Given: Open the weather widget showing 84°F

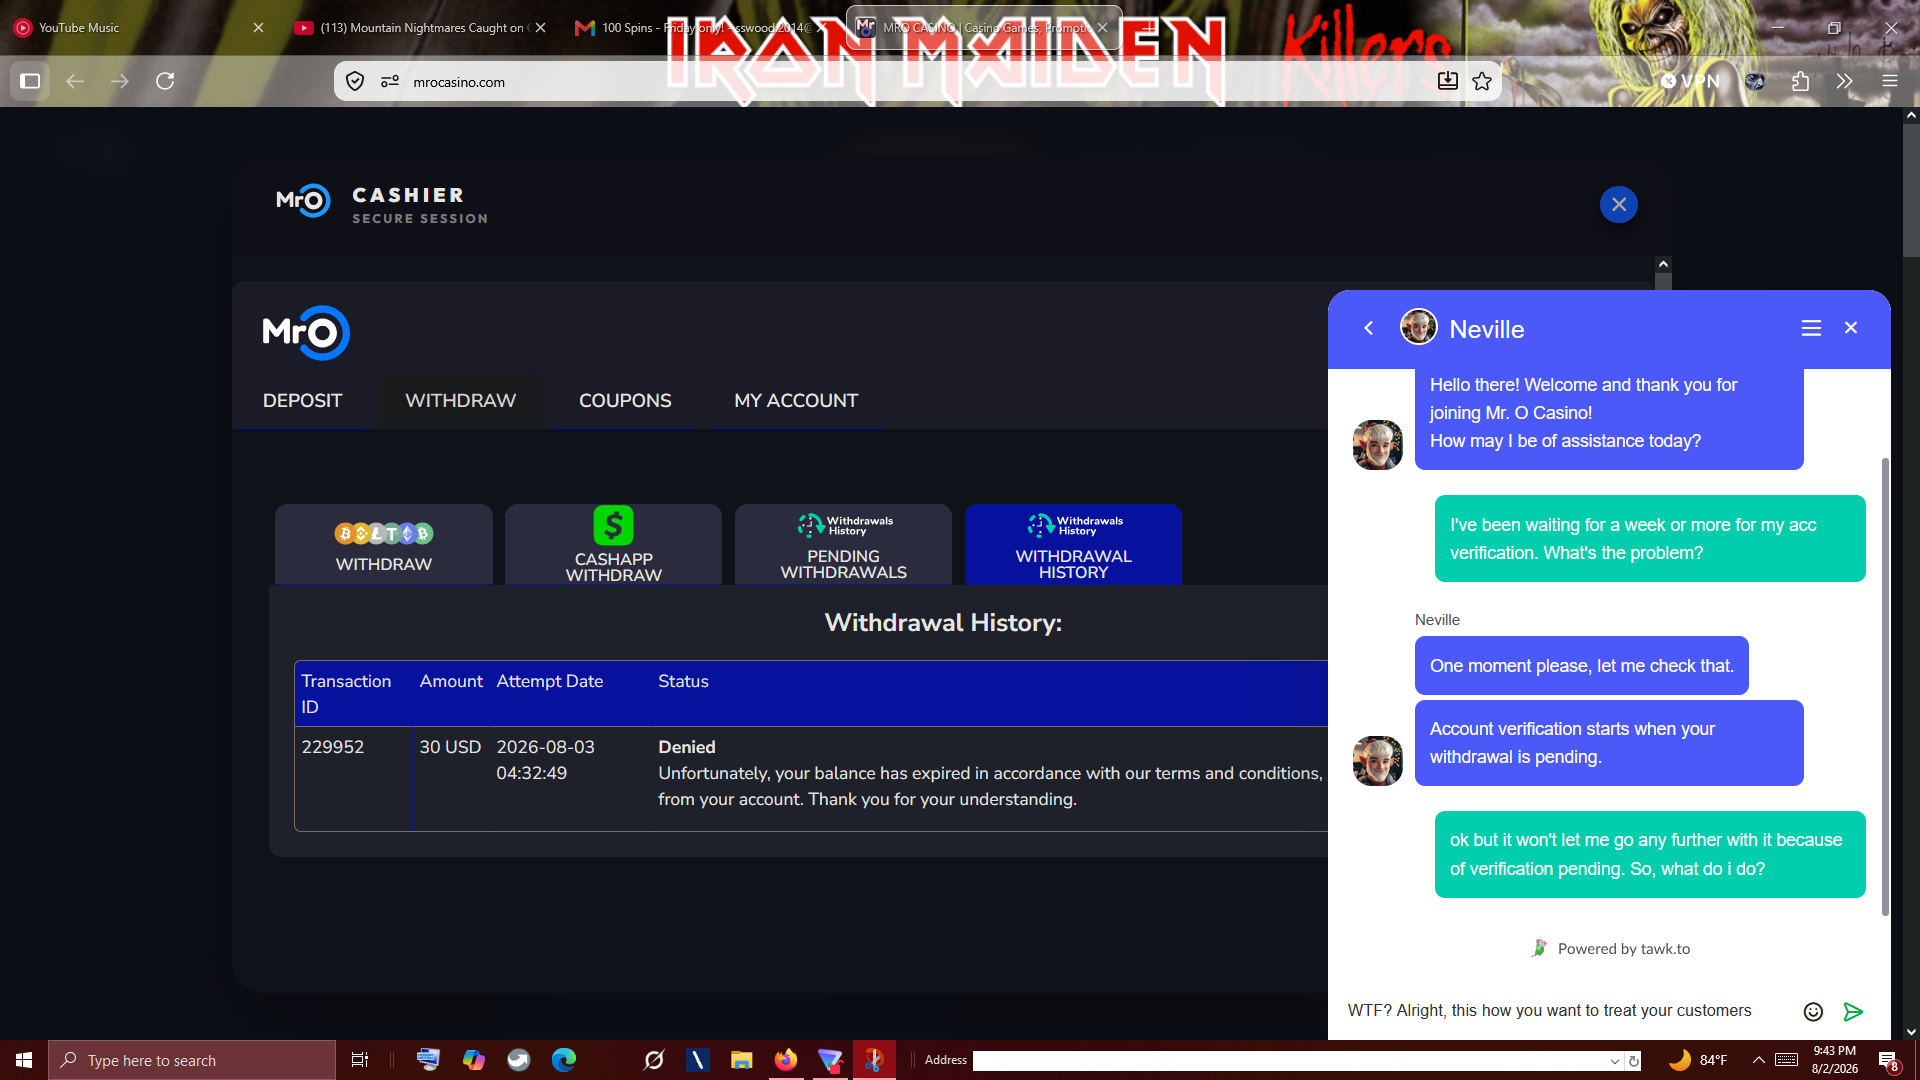Looking at the screenshot, I should coord(1698,1060).
